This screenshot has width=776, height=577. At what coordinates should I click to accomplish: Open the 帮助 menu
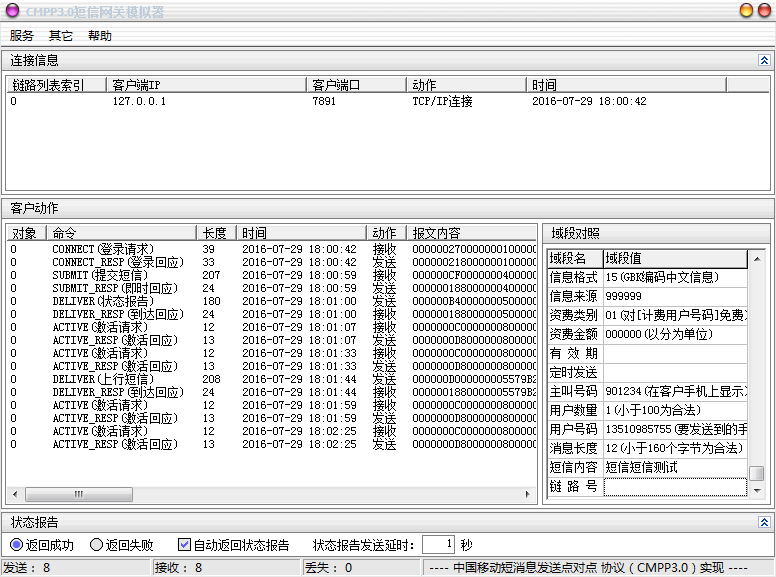point(100,36)
